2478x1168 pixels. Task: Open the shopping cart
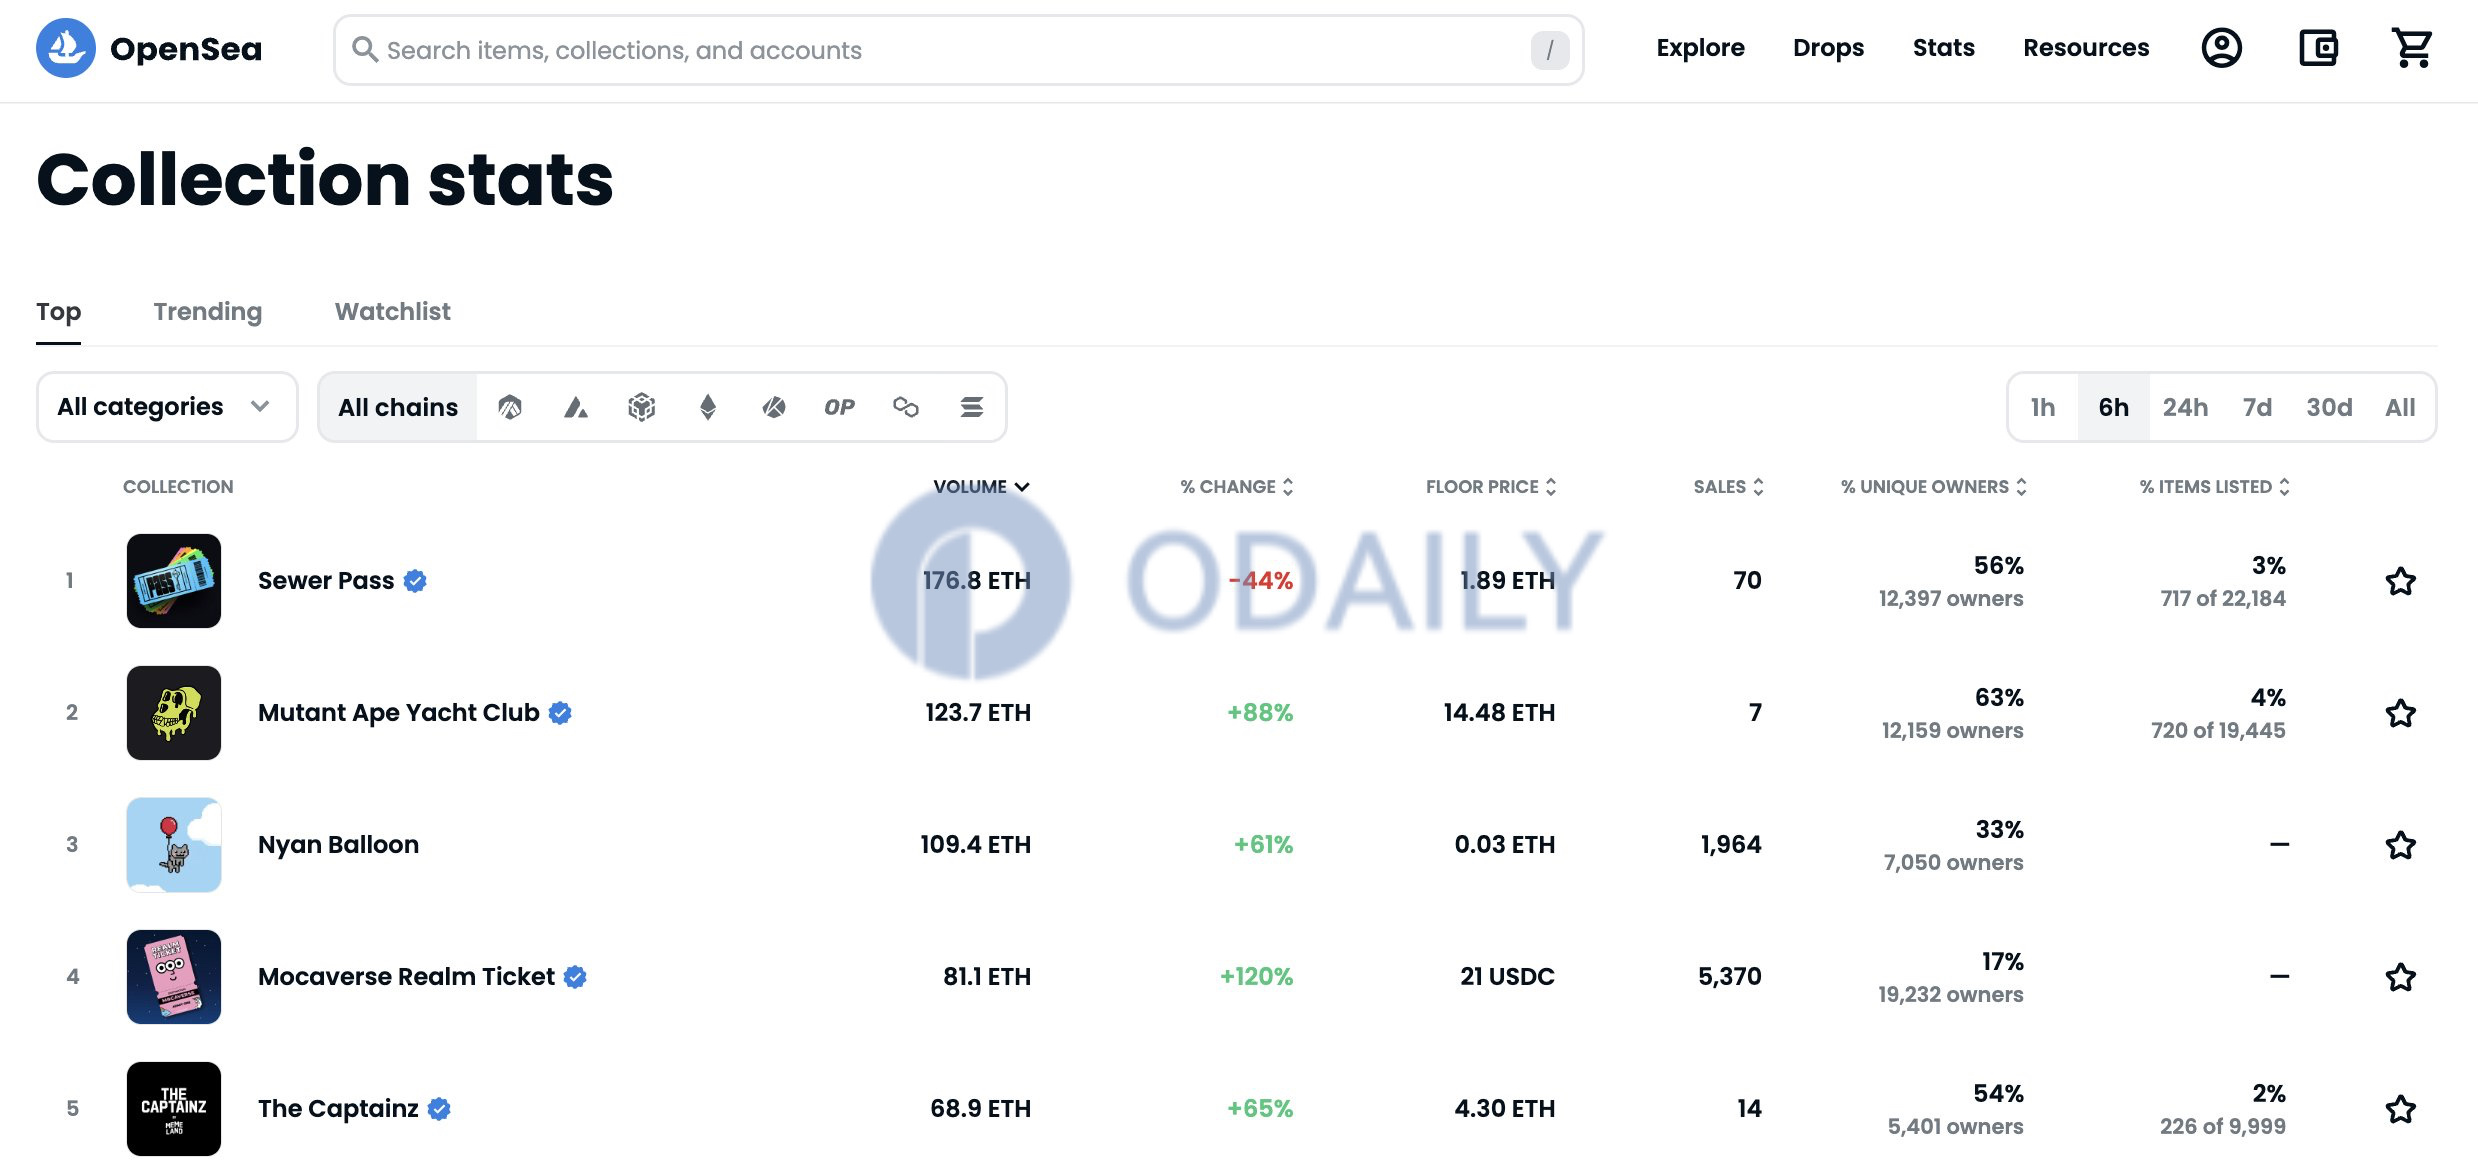2412,48
